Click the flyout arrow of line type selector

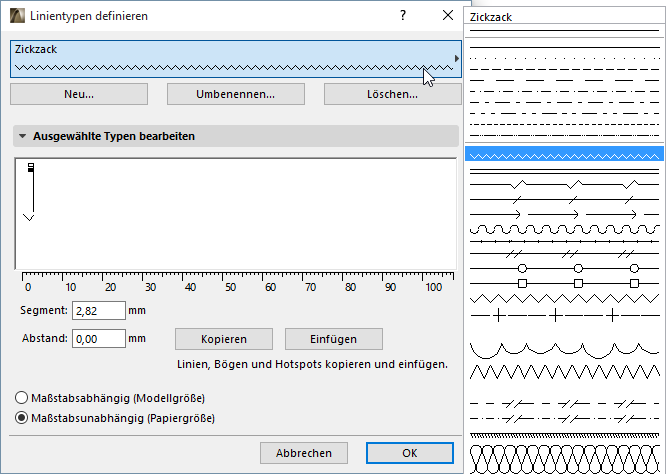tap(457, 59)
